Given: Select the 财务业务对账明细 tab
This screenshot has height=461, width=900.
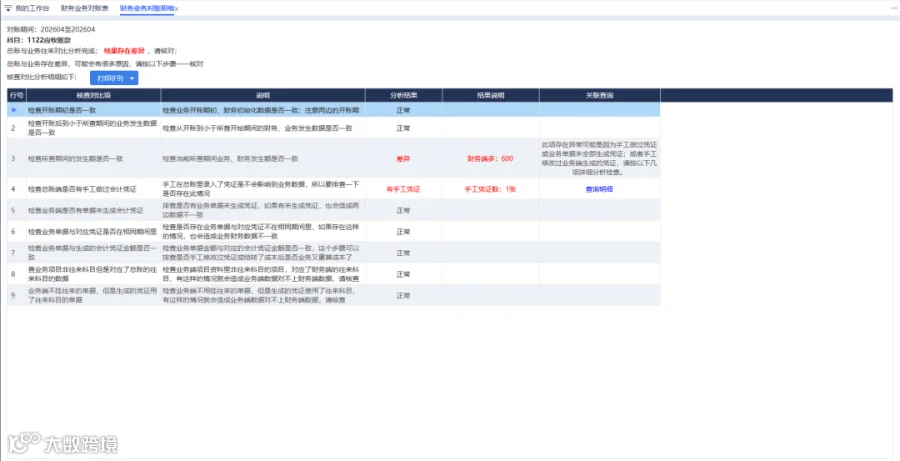Looking at the screenshot, I should click(147, 9).
